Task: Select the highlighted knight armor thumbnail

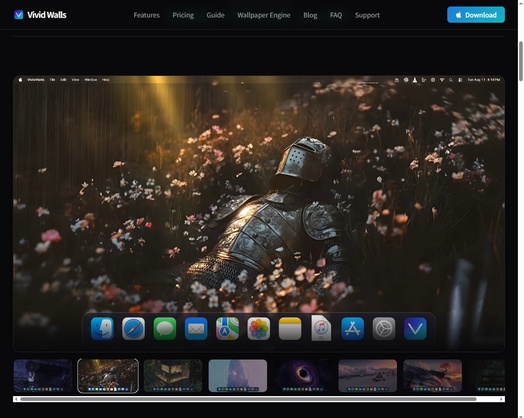Action: 108,376
